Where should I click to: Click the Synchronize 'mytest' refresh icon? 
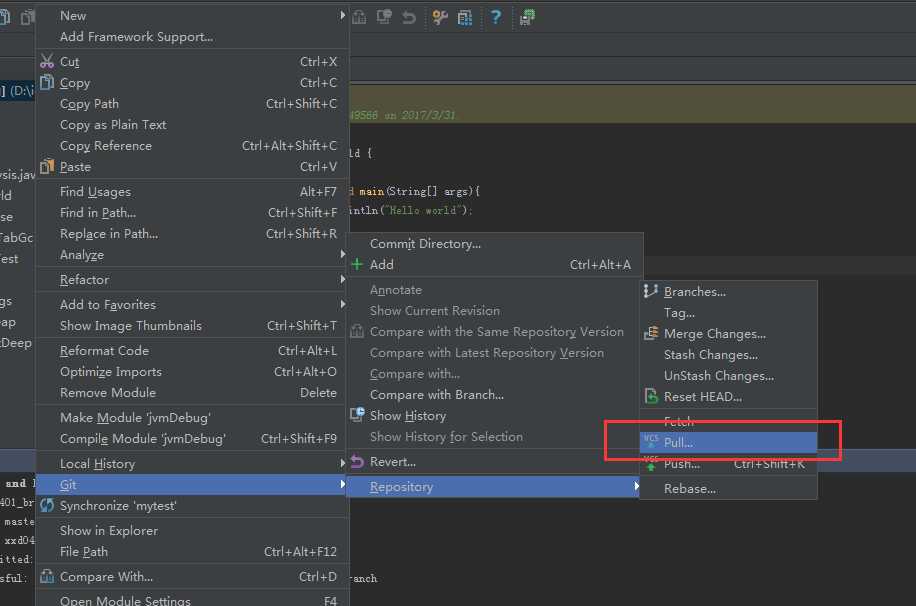pyautogui.click(x=47, y=505)
